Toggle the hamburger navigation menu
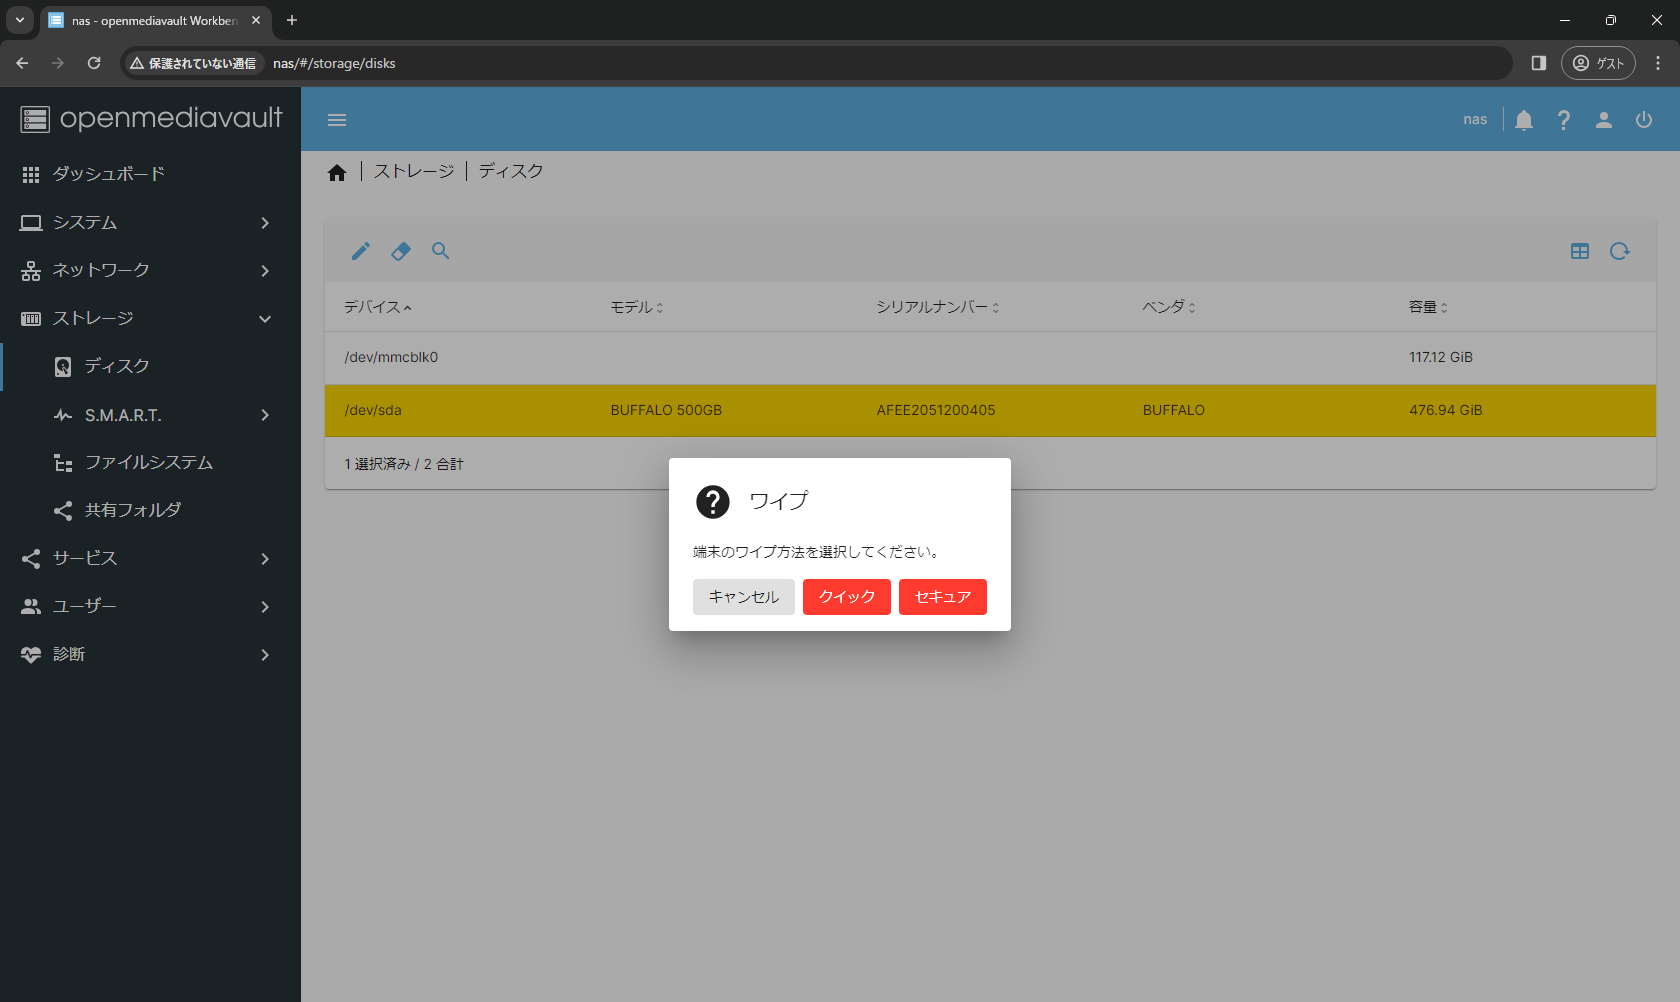The image size is (1680, 1002). click(337, 120)
